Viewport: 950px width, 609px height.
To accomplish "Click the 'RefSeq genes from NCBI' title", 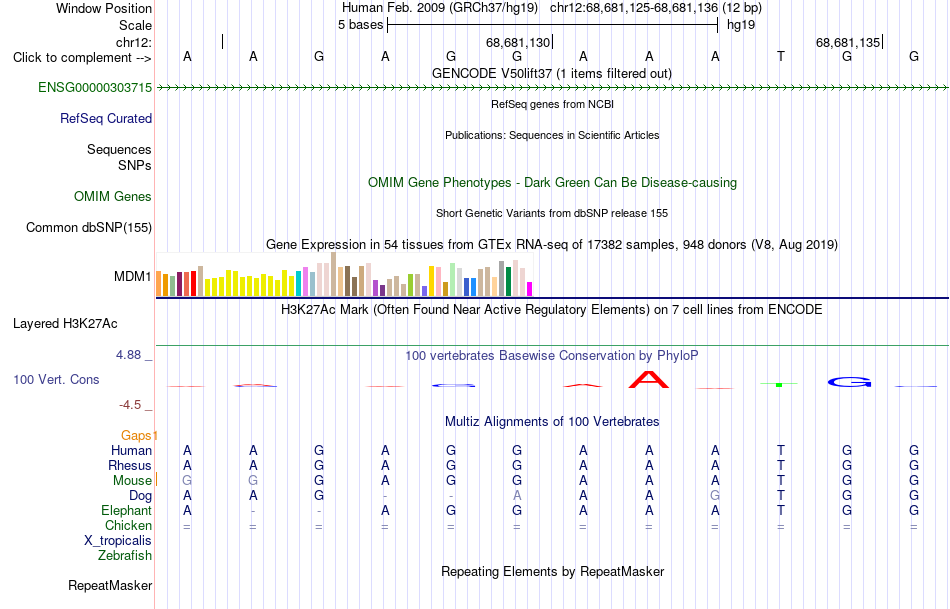I will (553, 104).
